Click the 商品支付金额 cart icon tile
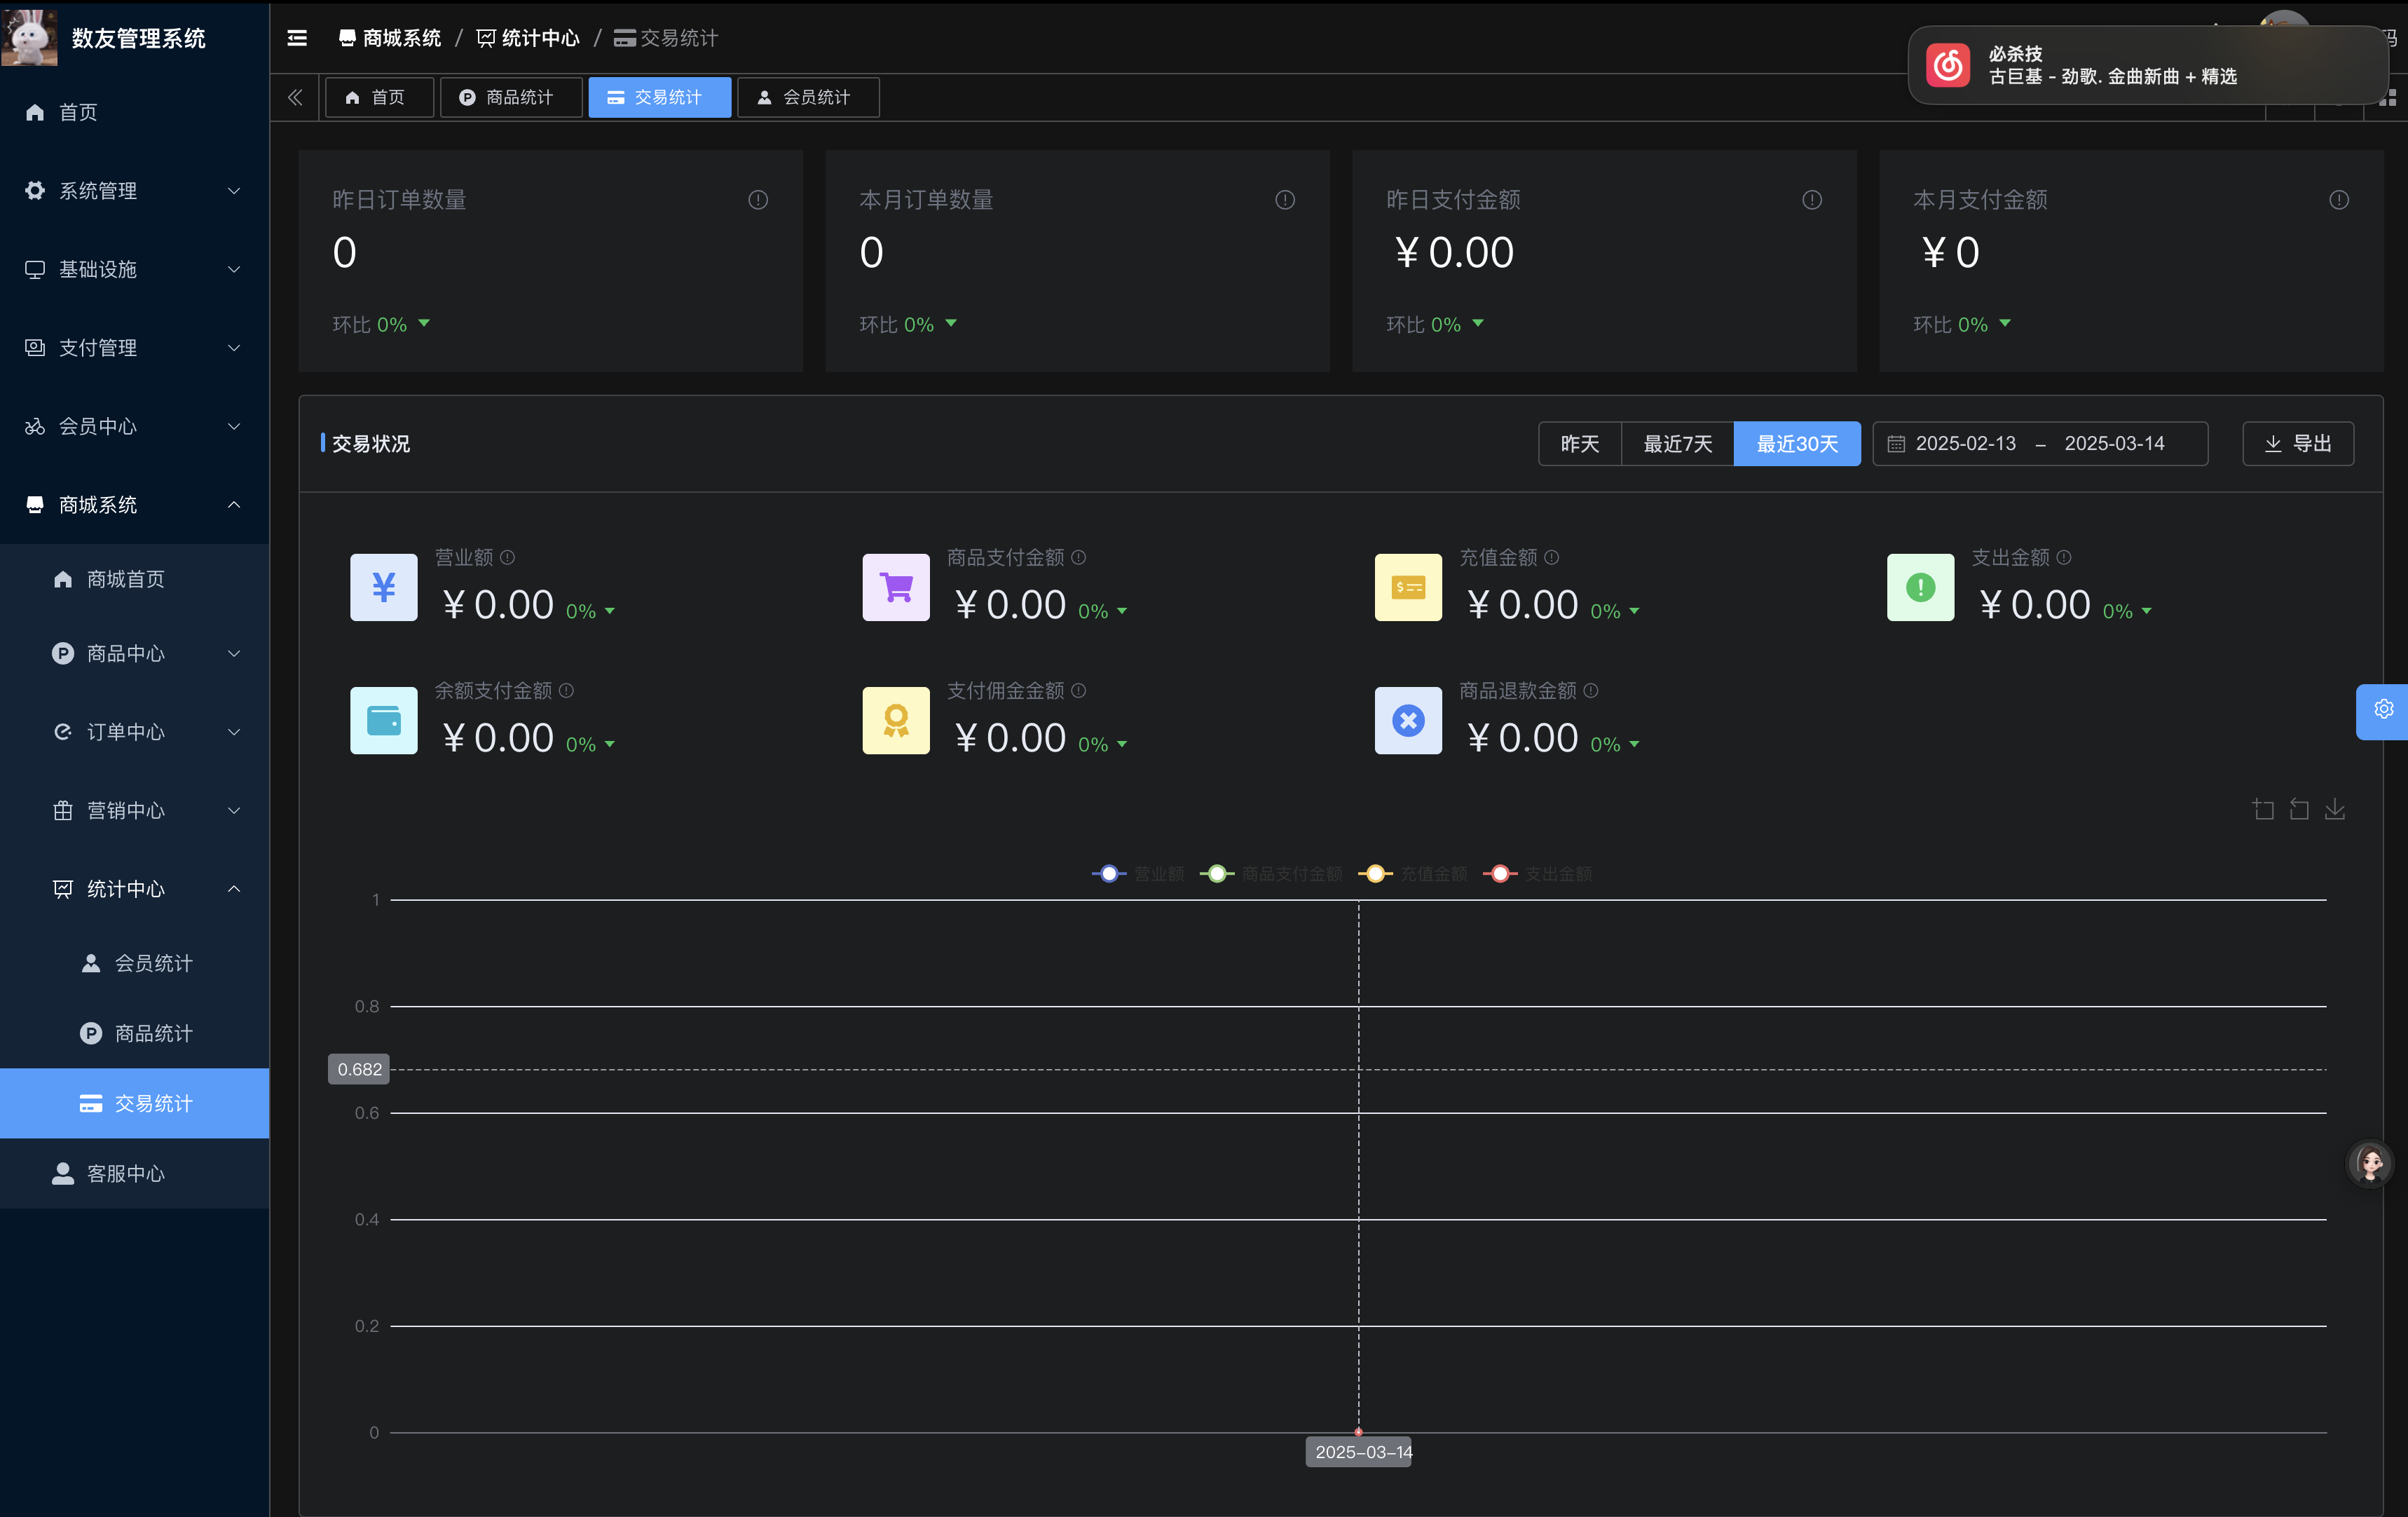 (896, 587)
